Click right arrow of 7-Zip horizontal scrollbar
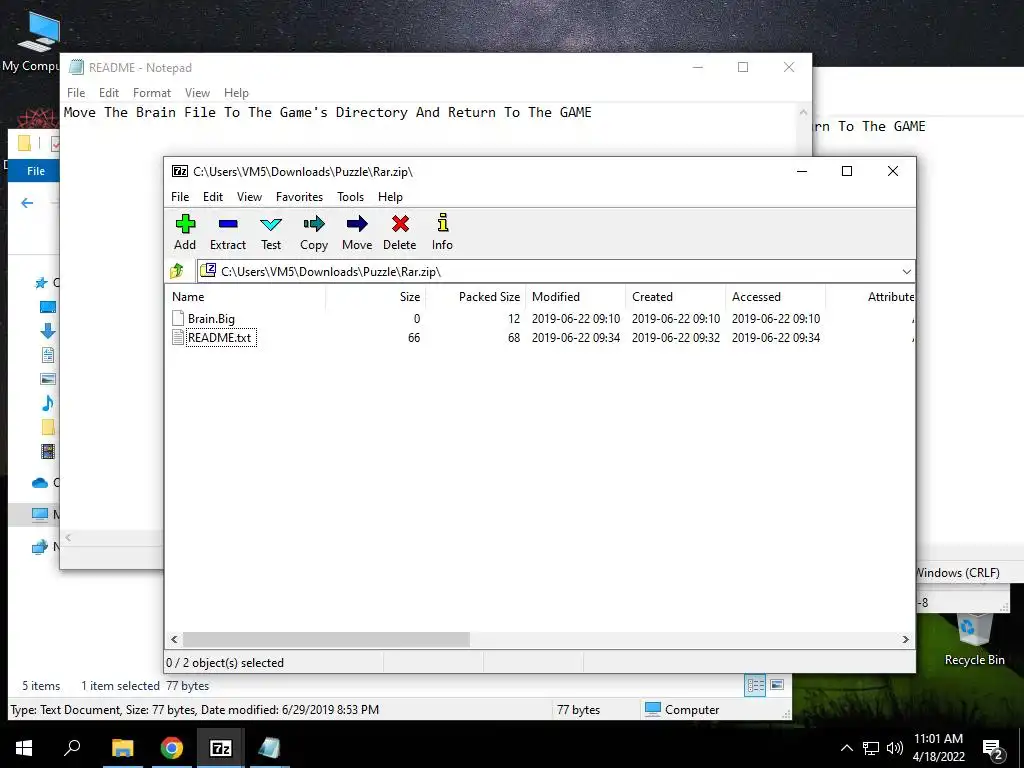1024x768 pixels. tap(905, 639)
